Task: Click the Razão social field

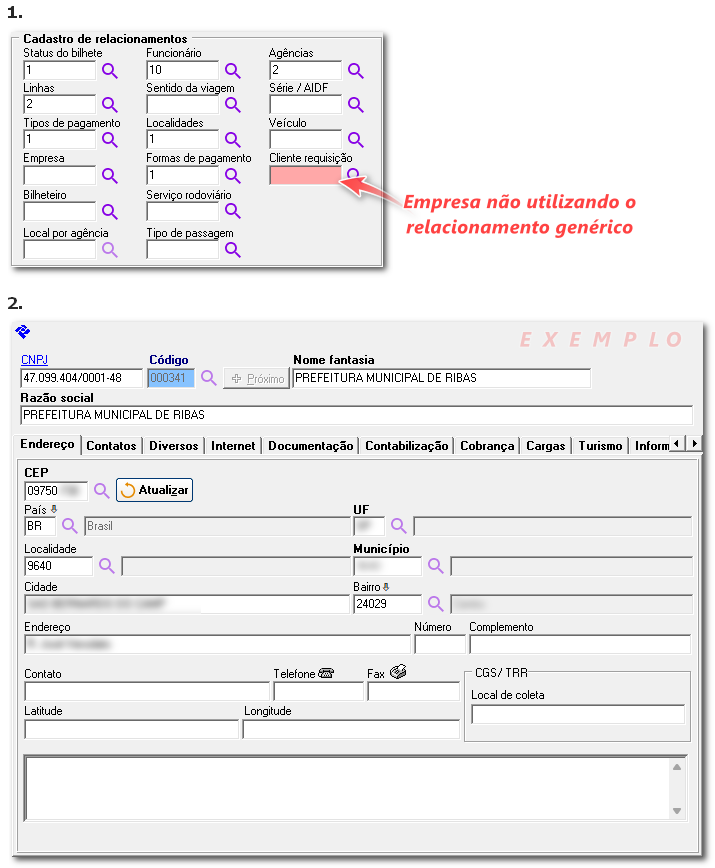Action: click(356, 415)
